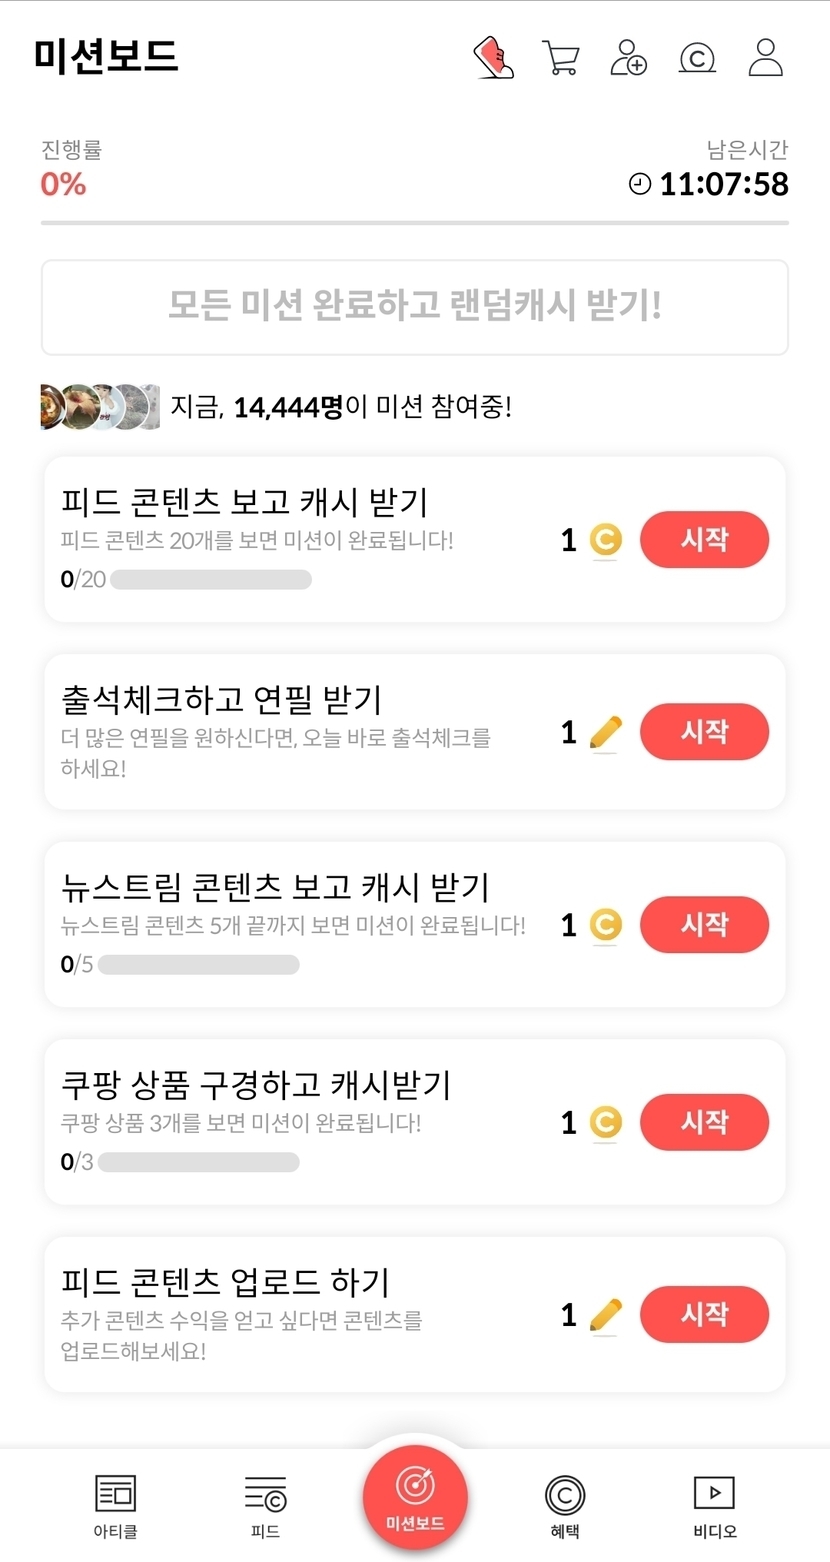The height and width of the screenshot is (1562, 830).
Task: Tap the 미션보드 center button
Action: tap(415, 1497)
